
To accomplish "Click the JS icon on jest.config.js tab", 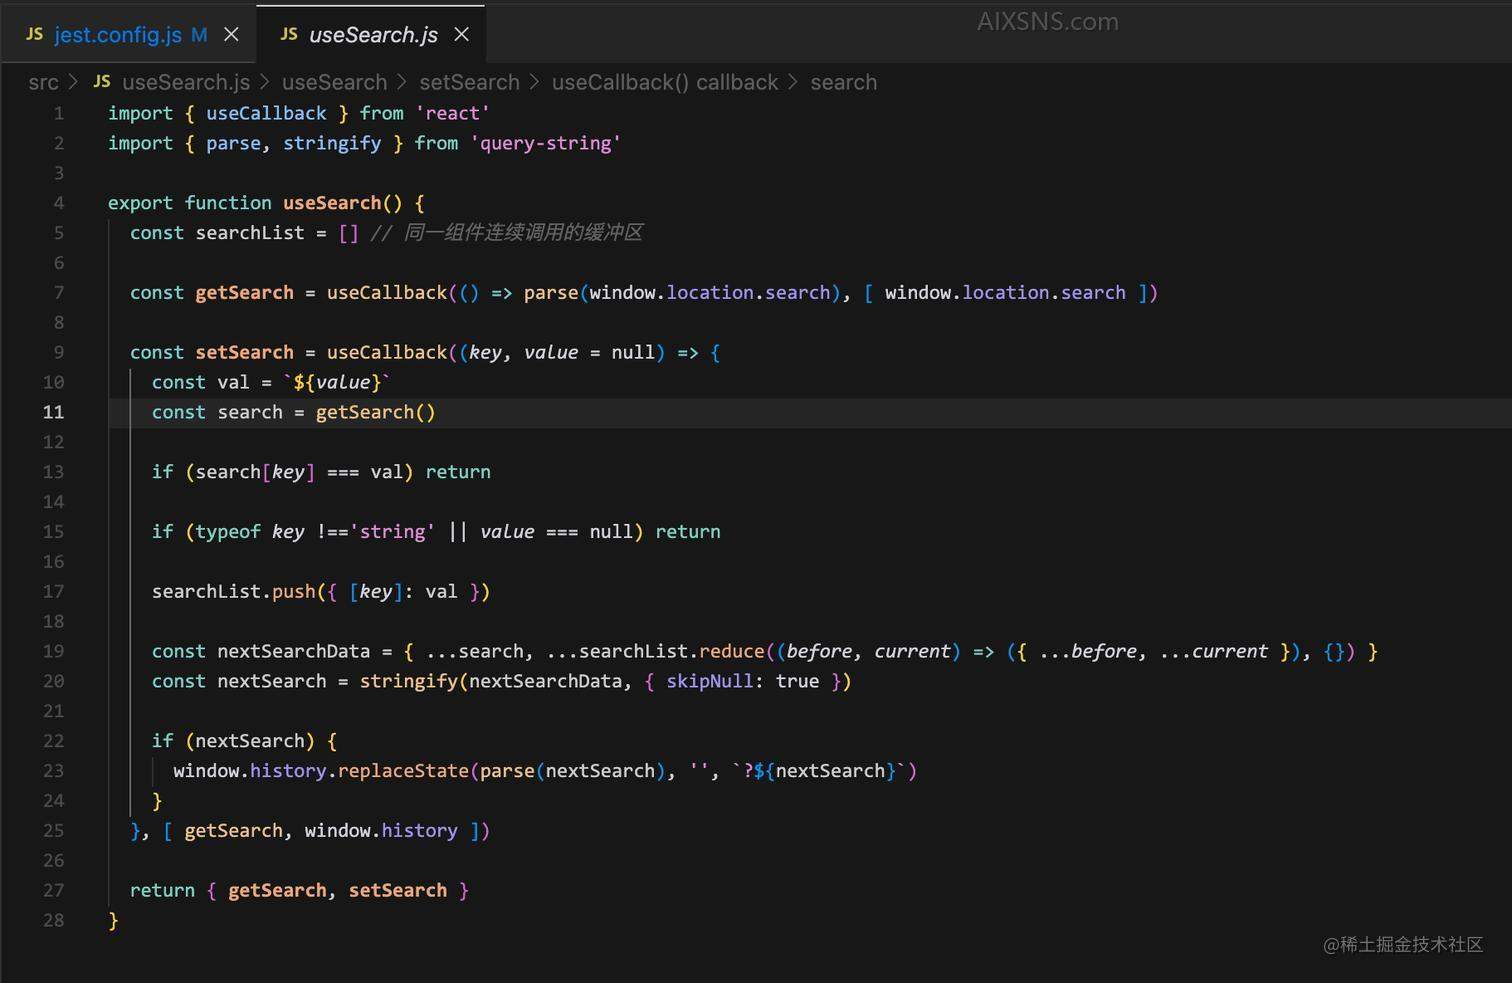I will pos(34,34).
